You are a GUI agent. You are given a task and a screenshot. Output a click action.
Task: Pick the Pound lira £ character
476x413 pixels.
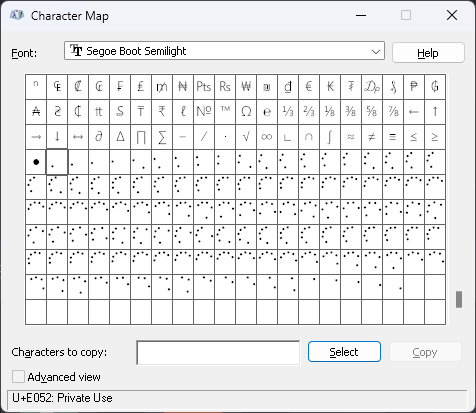pyautogui.click(x=141, y=87)
